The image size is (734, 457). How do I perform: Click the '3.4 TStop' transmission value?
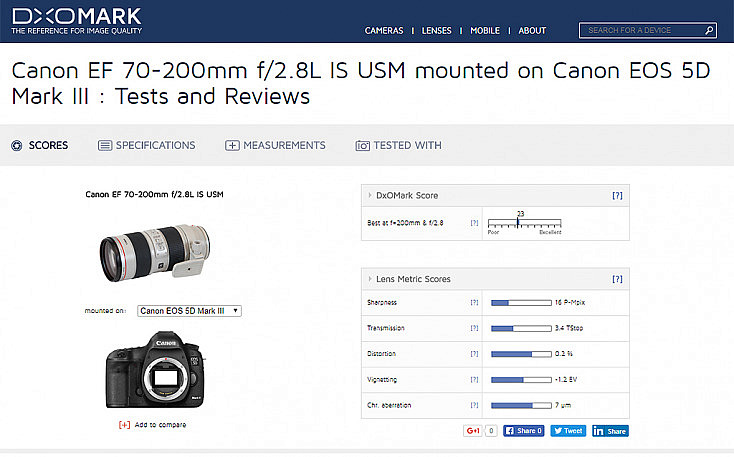click(x=569, y=328)
